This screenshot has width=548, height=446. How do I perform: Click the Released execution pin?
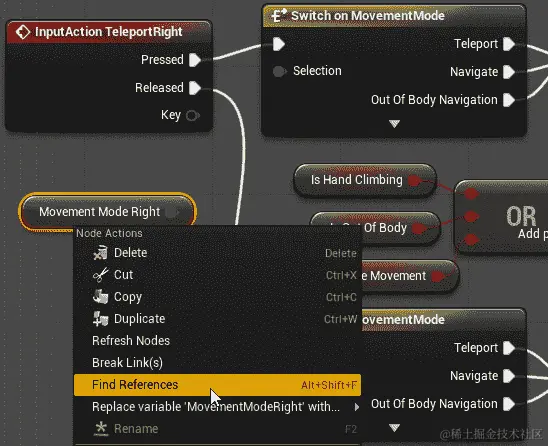coord(195,88)
